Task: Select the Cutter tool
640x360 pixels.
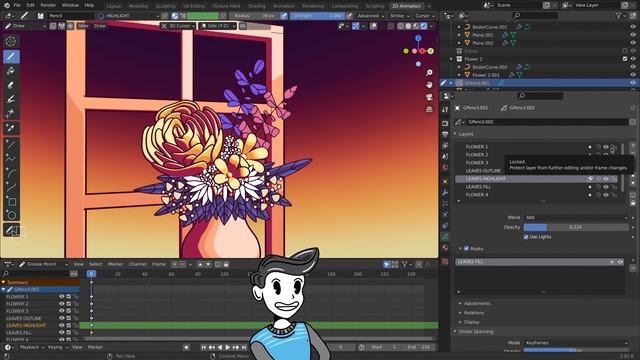Action: (x=11, y=113)
